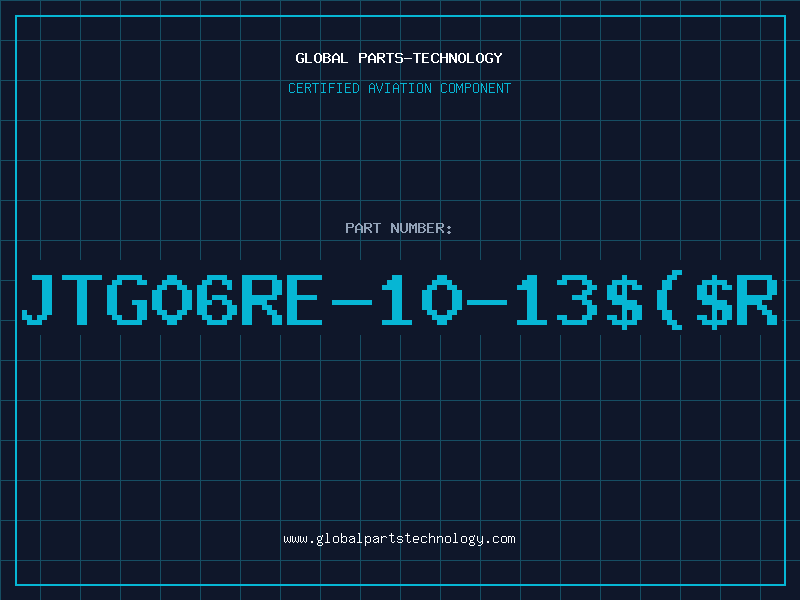The image size is (800, 600).
Task: Click the word GLOBAL in the header
Action: coord(321,58)
